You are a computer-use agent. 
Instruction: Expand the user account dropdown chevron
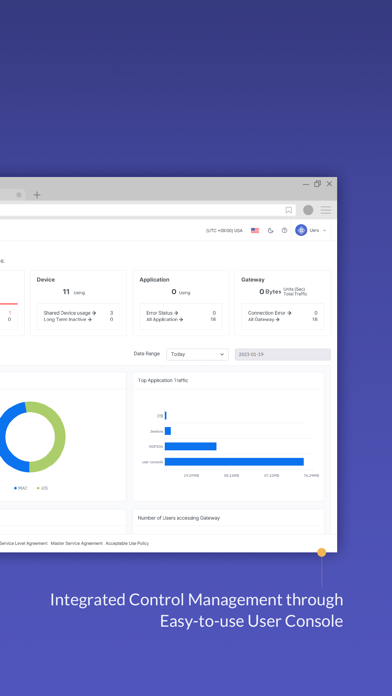325,230
